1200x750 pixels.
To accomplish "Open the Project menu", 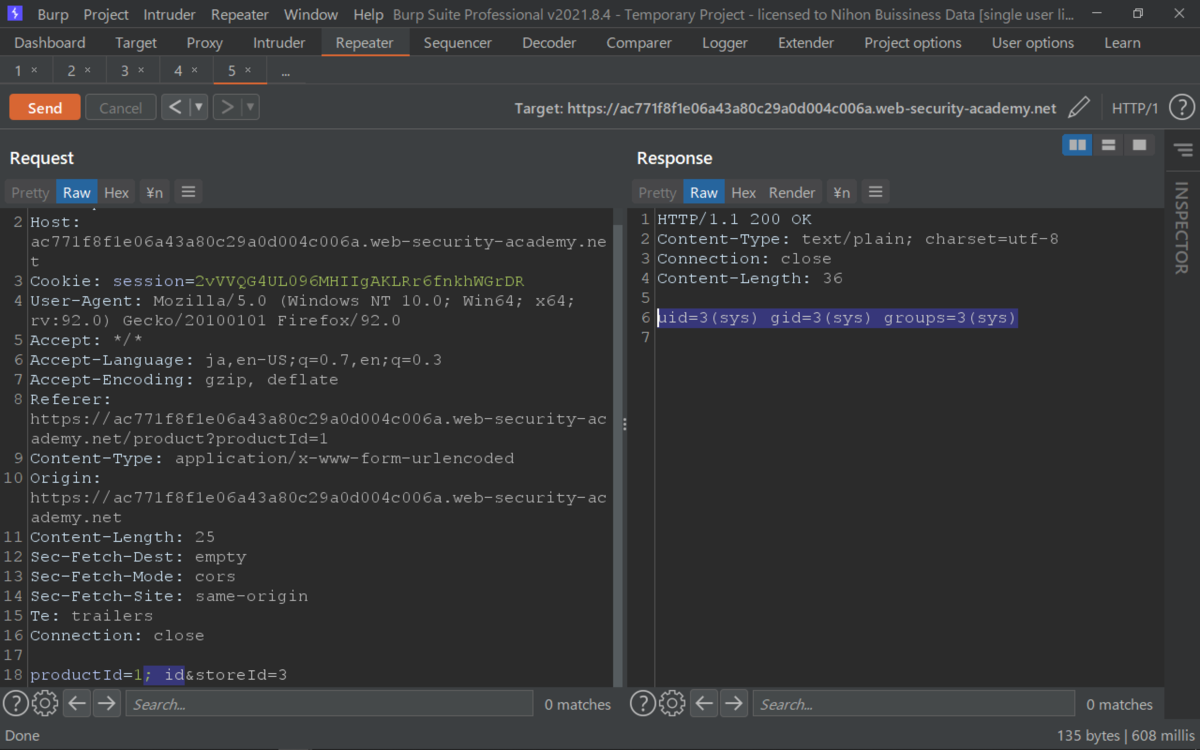I will pos(106,15).
